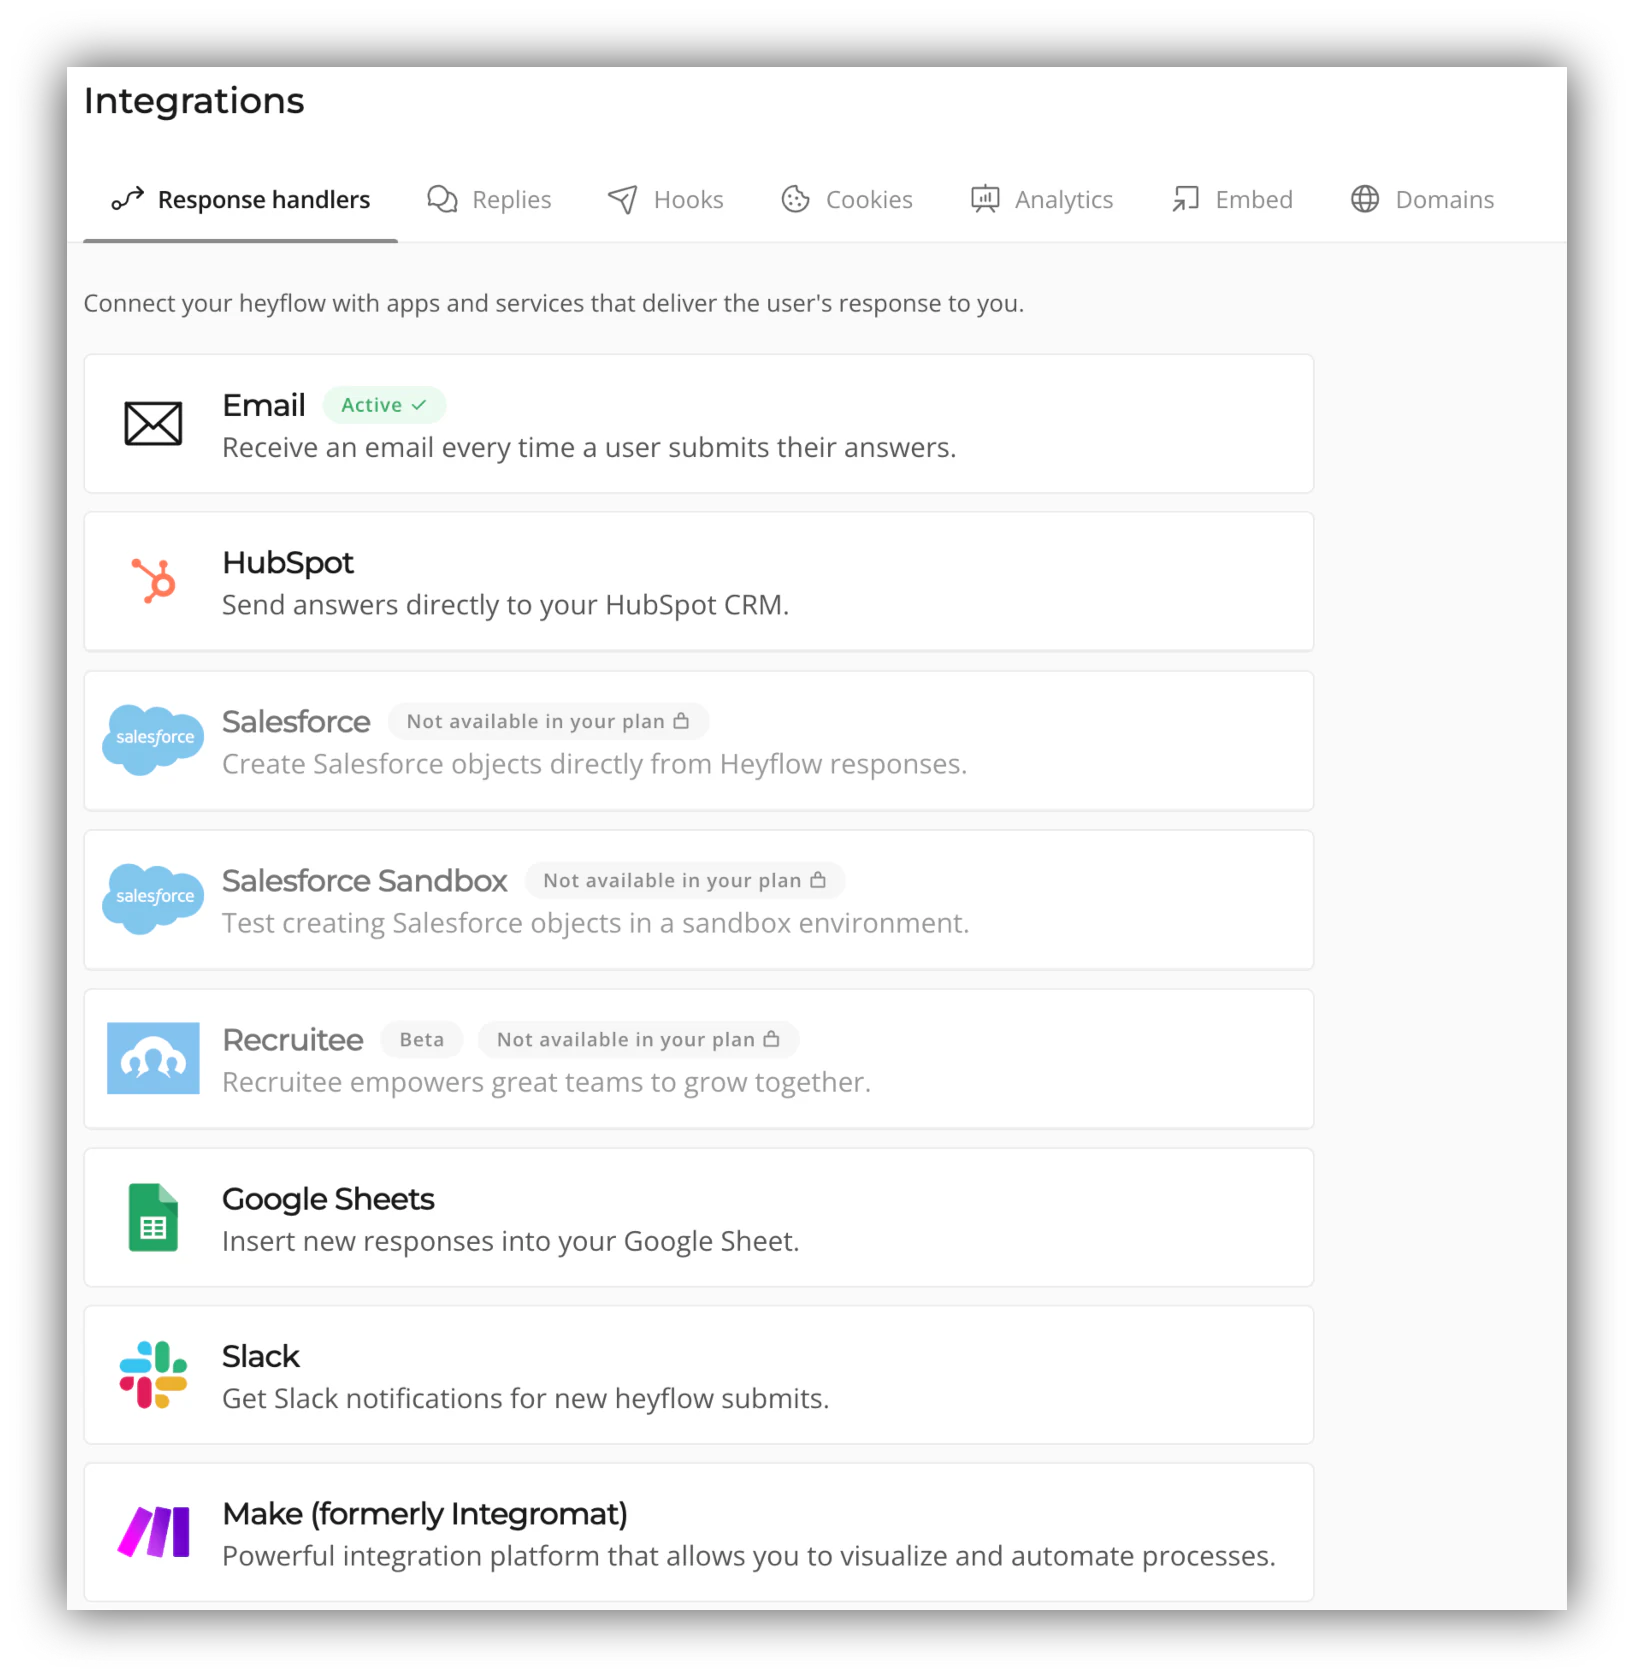
Task: Click the Salesforce Sandbox cloud logo
Action: [153, 898]
